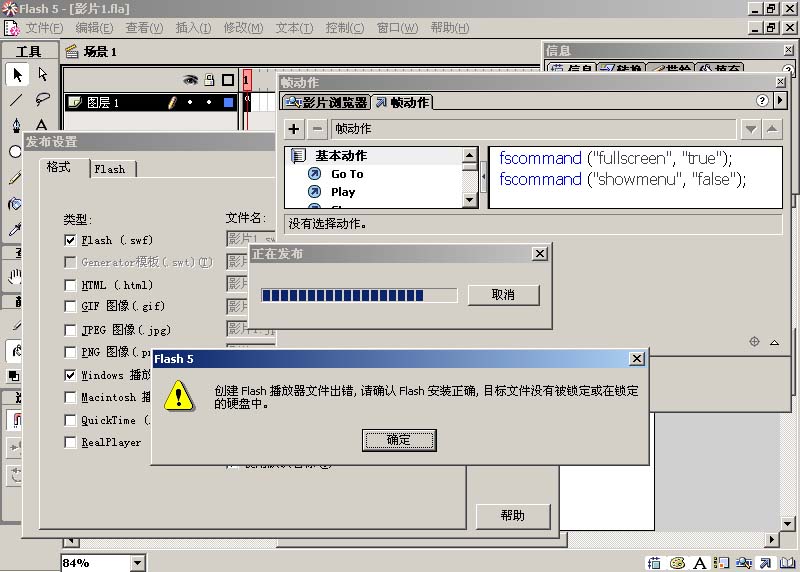Collapse the toolbox list with splitter arrow
Screen dimensions: 800x572
(x=483, y=177)
